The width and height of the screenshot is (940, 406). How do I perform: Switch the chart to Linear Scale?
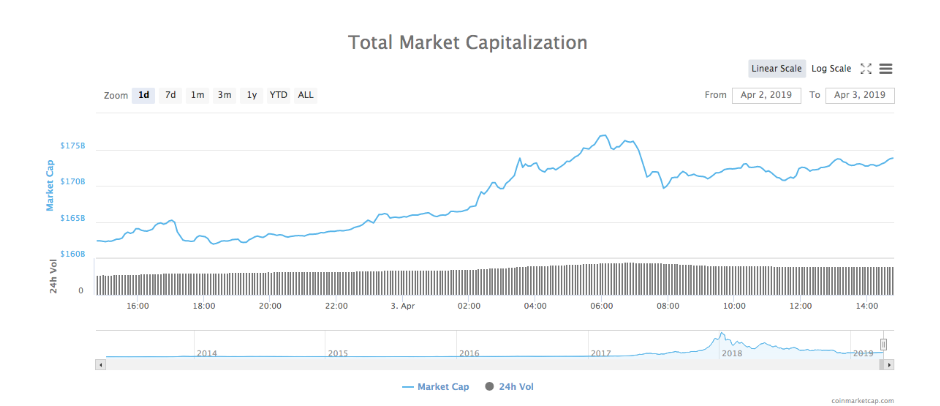pyautogui.click(x=777, y=69)
